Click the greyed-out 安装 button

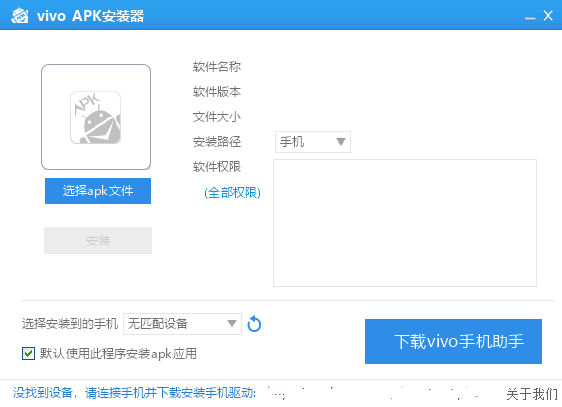coord(98,240)
